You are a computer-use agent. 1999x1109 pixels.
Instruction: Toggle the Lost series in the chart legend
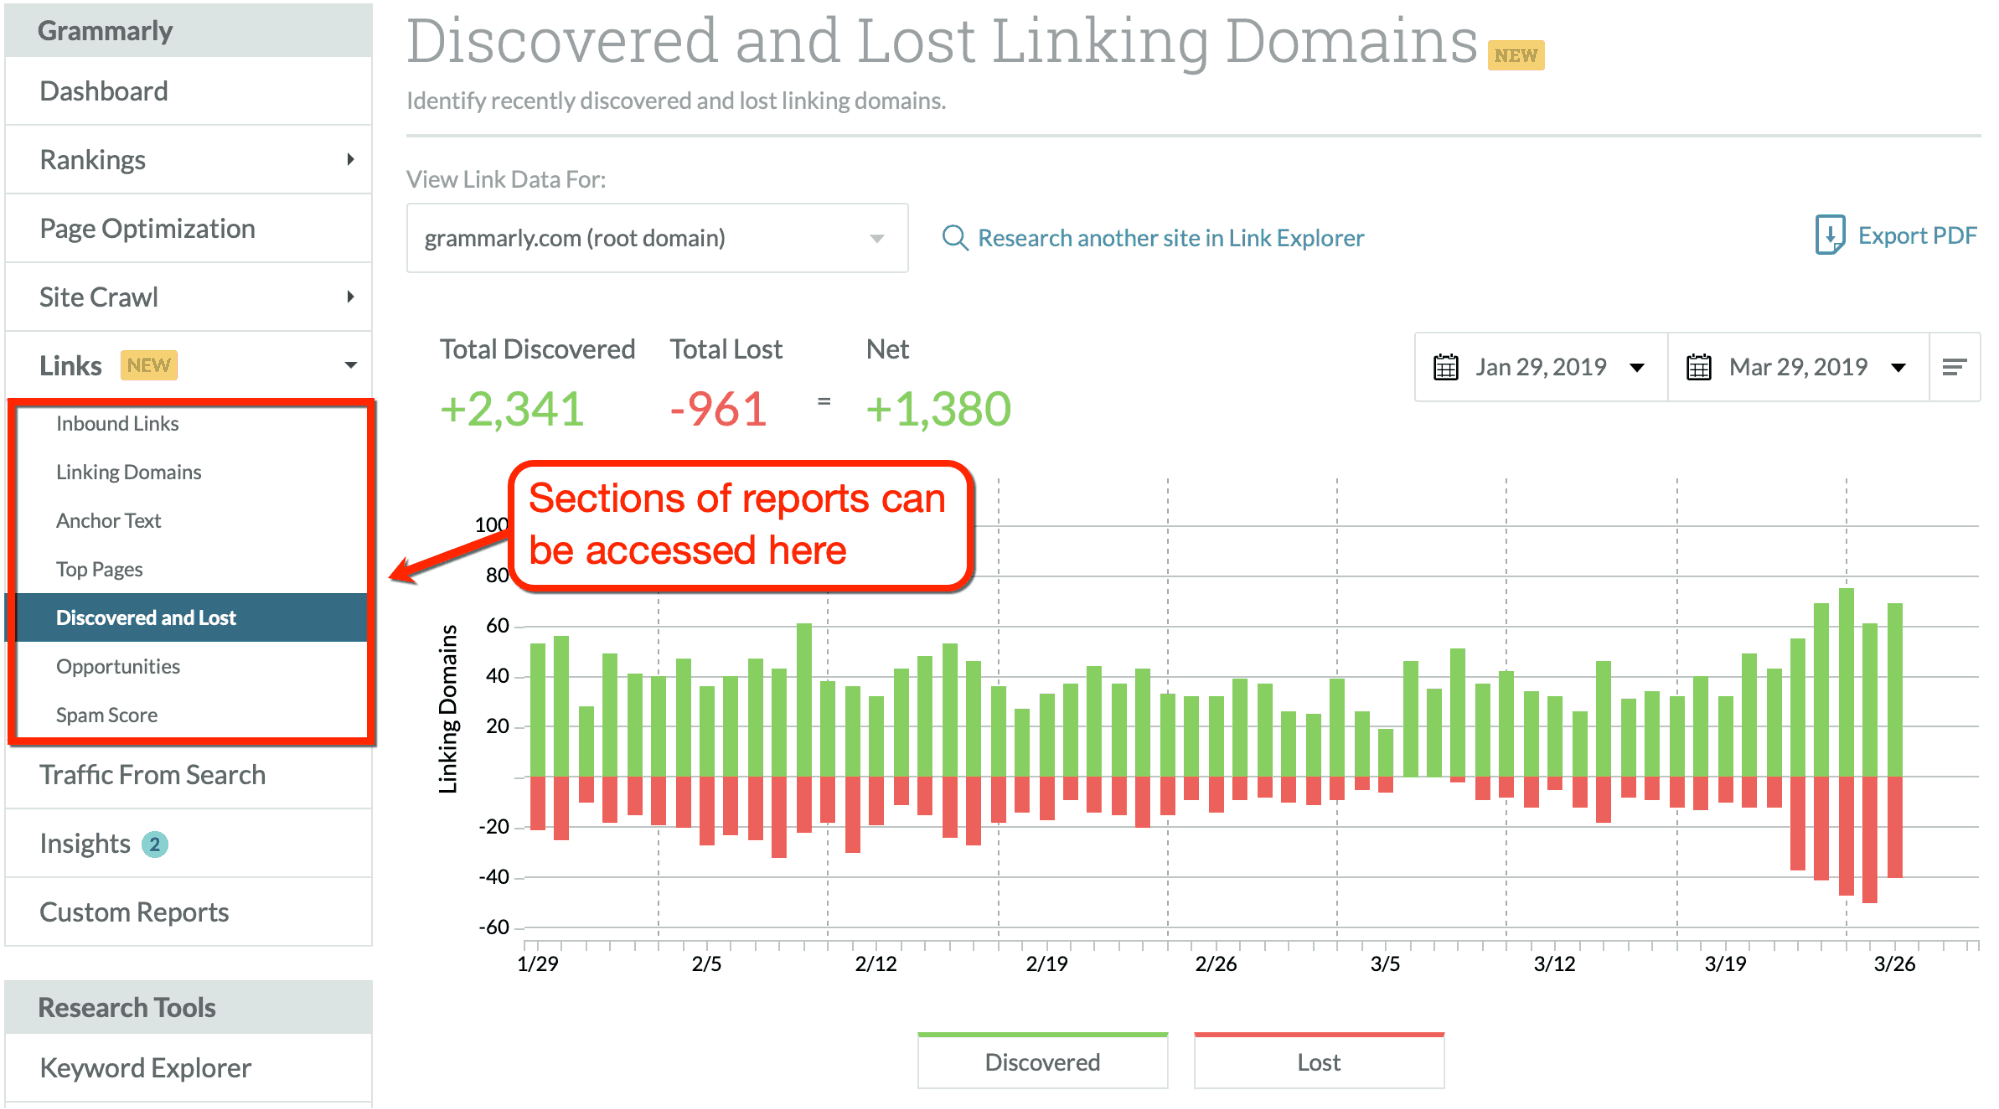coord(1318,1061)
